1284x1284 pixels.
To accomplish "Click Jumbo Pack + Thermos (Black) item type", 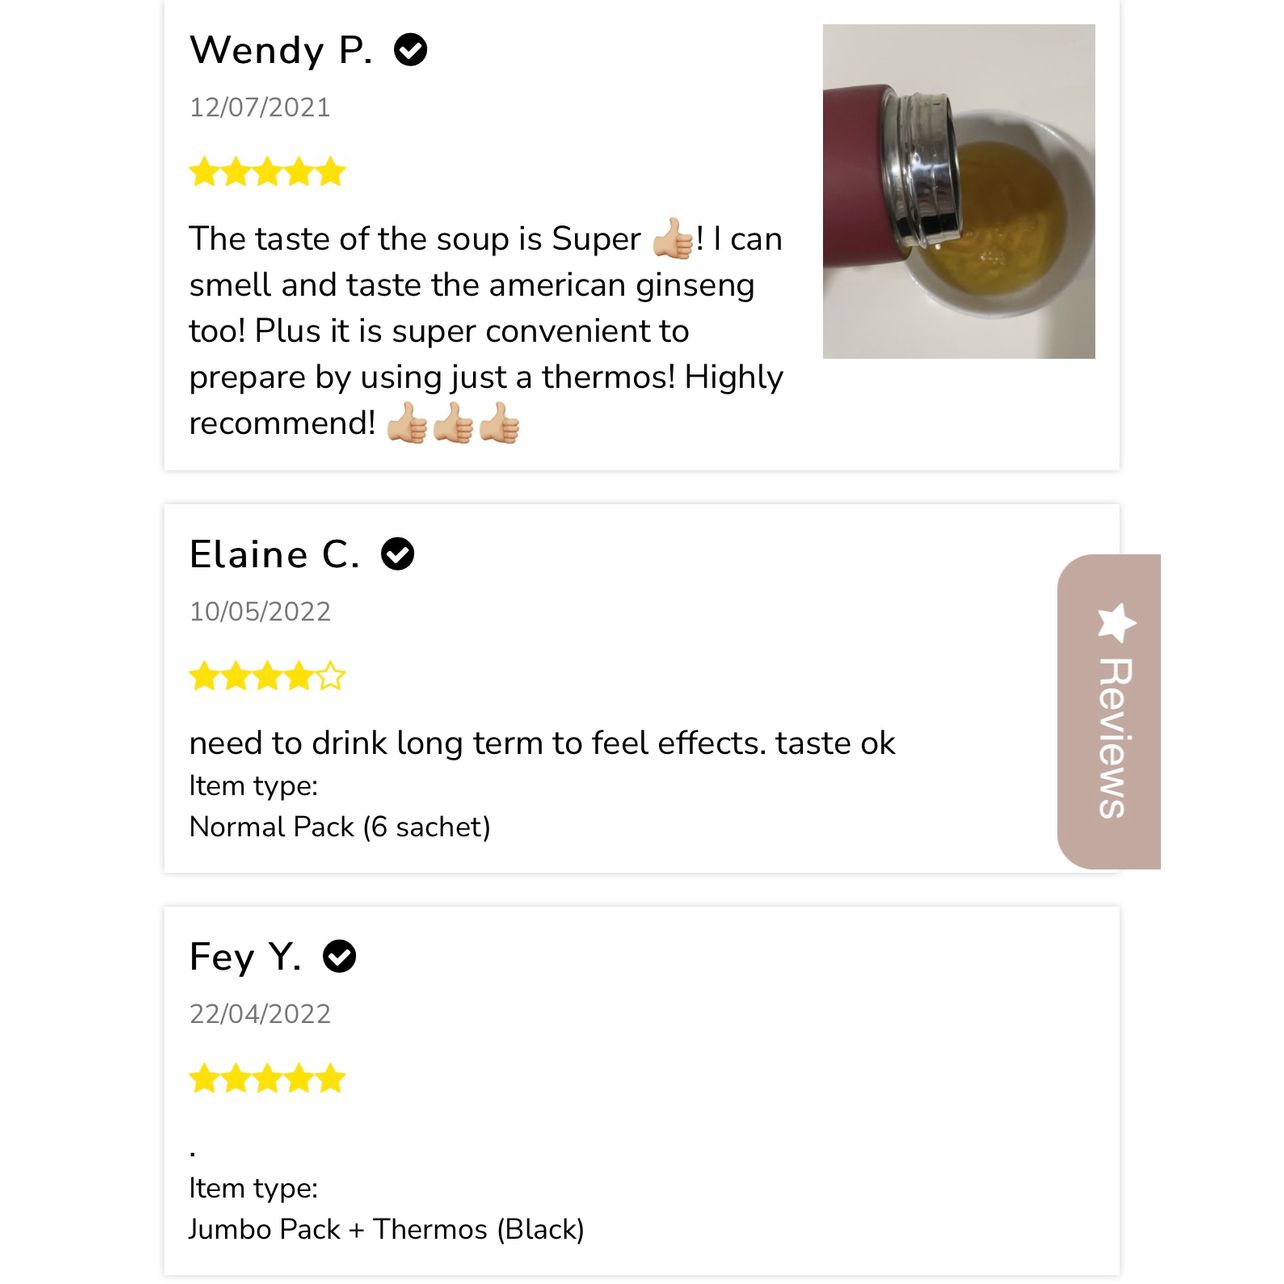I will (x=387, y=1229).
